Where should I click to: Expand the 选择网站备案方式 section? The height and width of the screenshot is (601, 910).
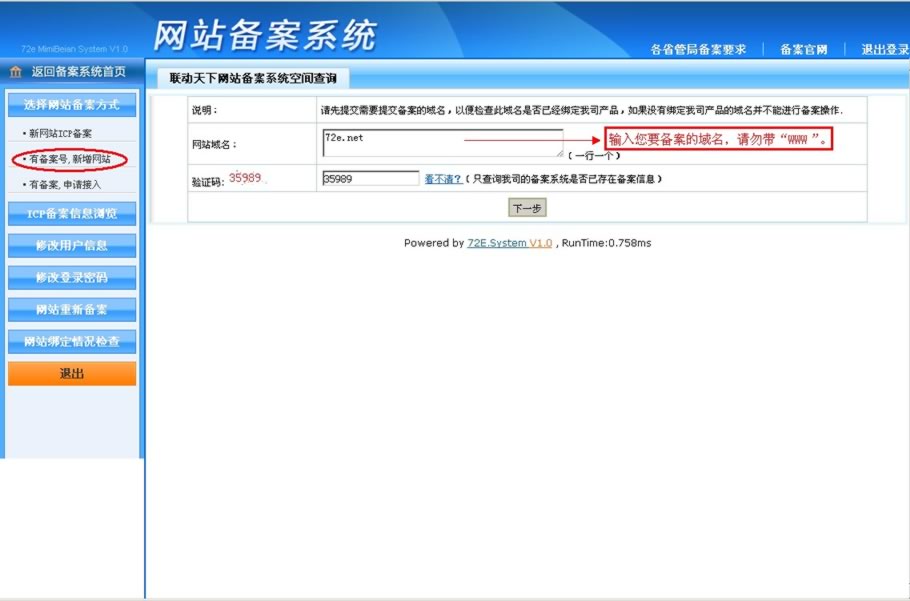click(71, 105)
